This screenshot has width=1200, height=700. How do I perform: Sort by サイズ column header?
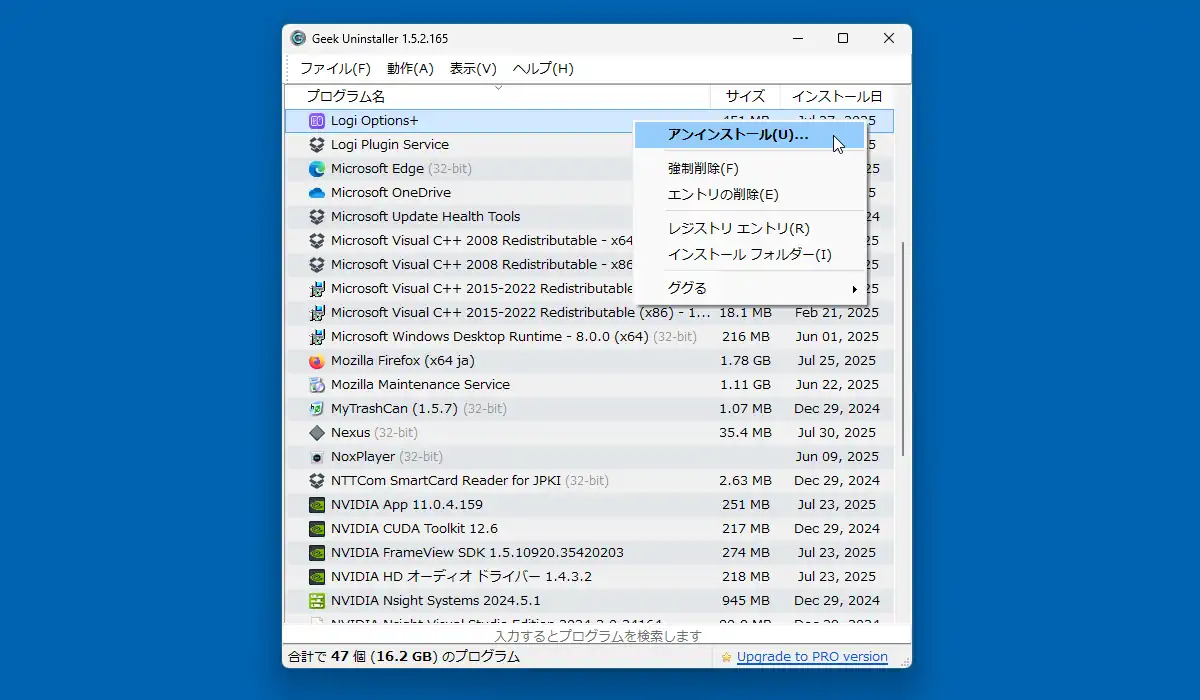[745, 97]
